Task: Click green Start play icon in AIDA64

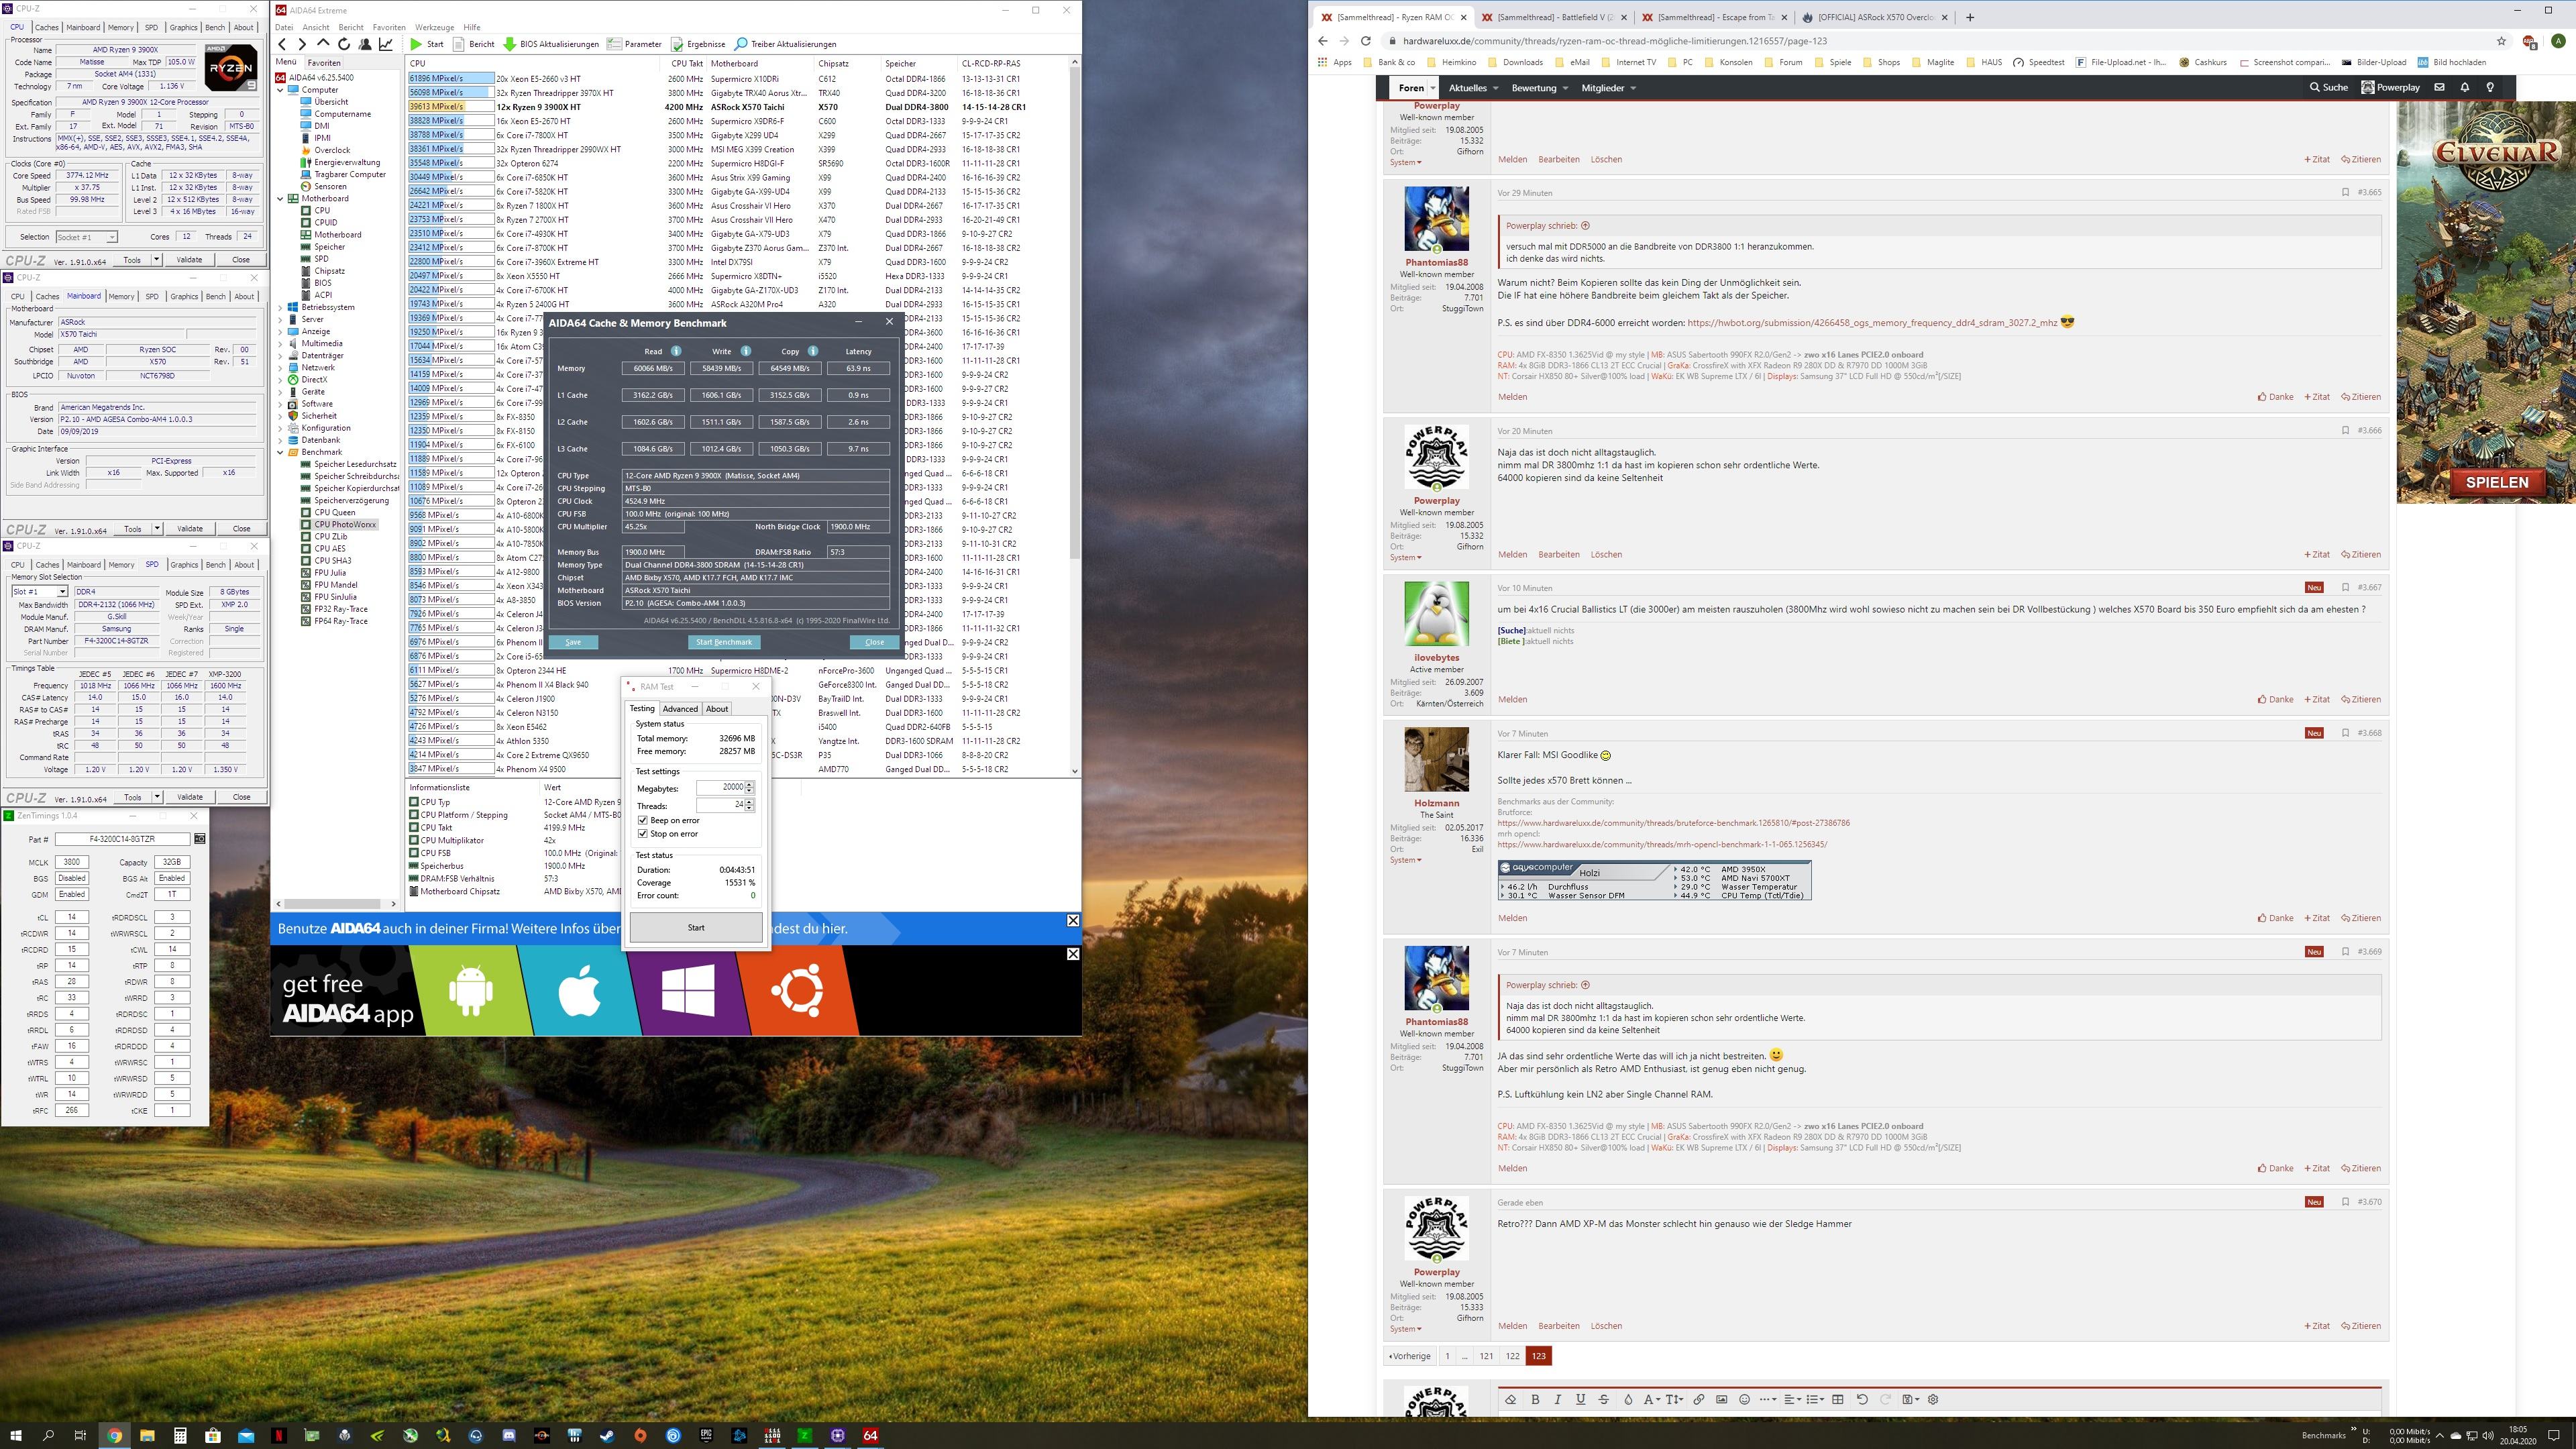Action: click(416, 44)
